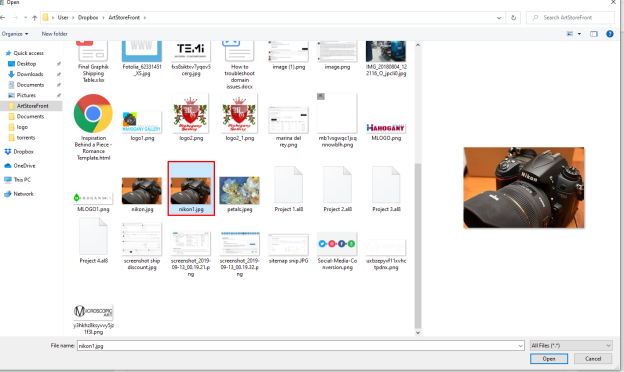624x372 pixels.
Task: Select Project 4.al8 file
Action: click(x=94, y=241)
